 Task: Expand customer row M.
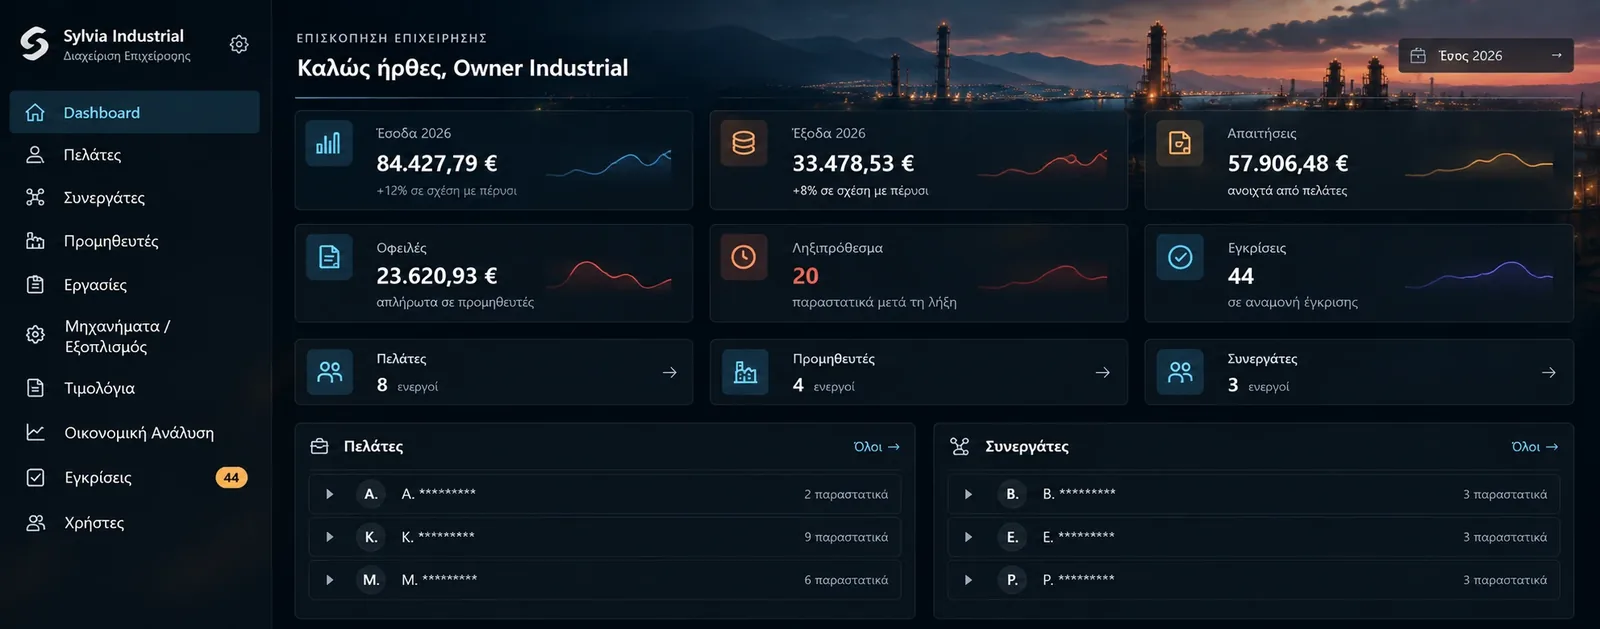pos(330,580)
